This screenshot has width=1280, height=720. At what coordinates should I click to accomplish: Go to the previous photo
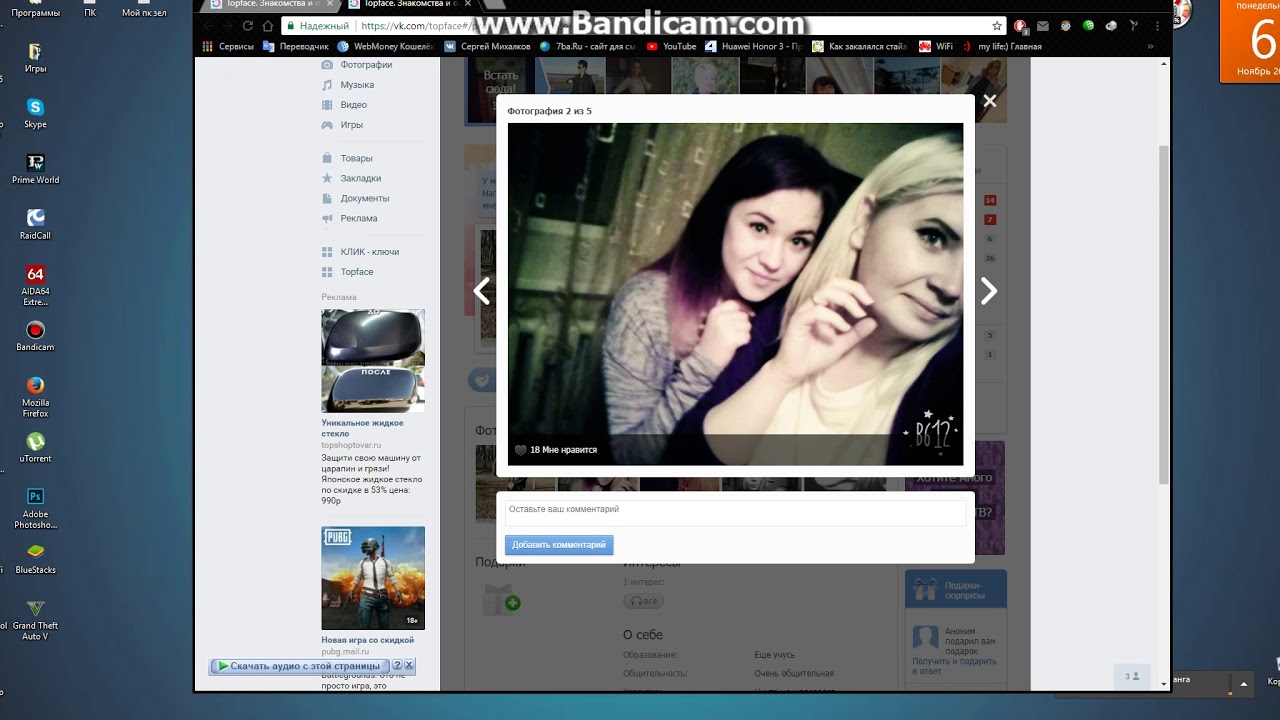coord(482,291)
